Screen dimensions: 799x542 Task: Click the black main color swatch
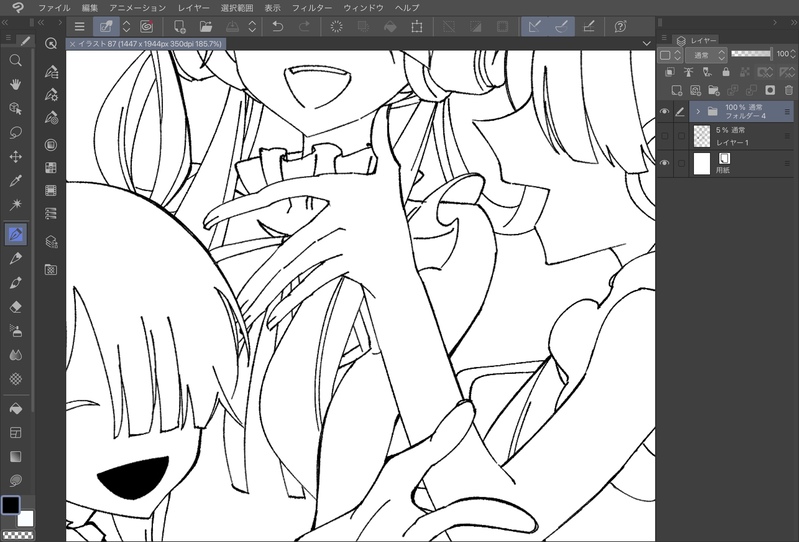(x=10, y=505)
